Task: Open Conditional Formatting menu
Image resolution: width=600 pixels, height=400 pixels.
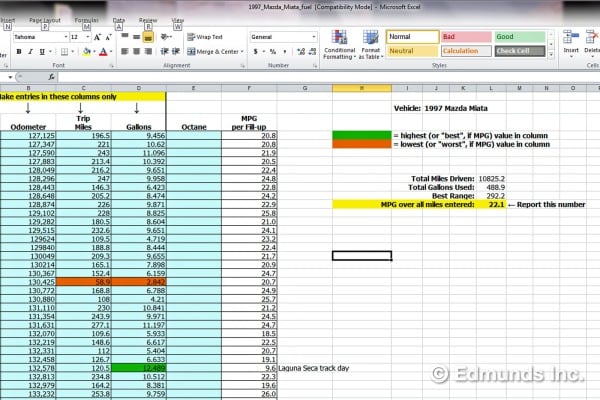Action: click(x=339, y=45)
